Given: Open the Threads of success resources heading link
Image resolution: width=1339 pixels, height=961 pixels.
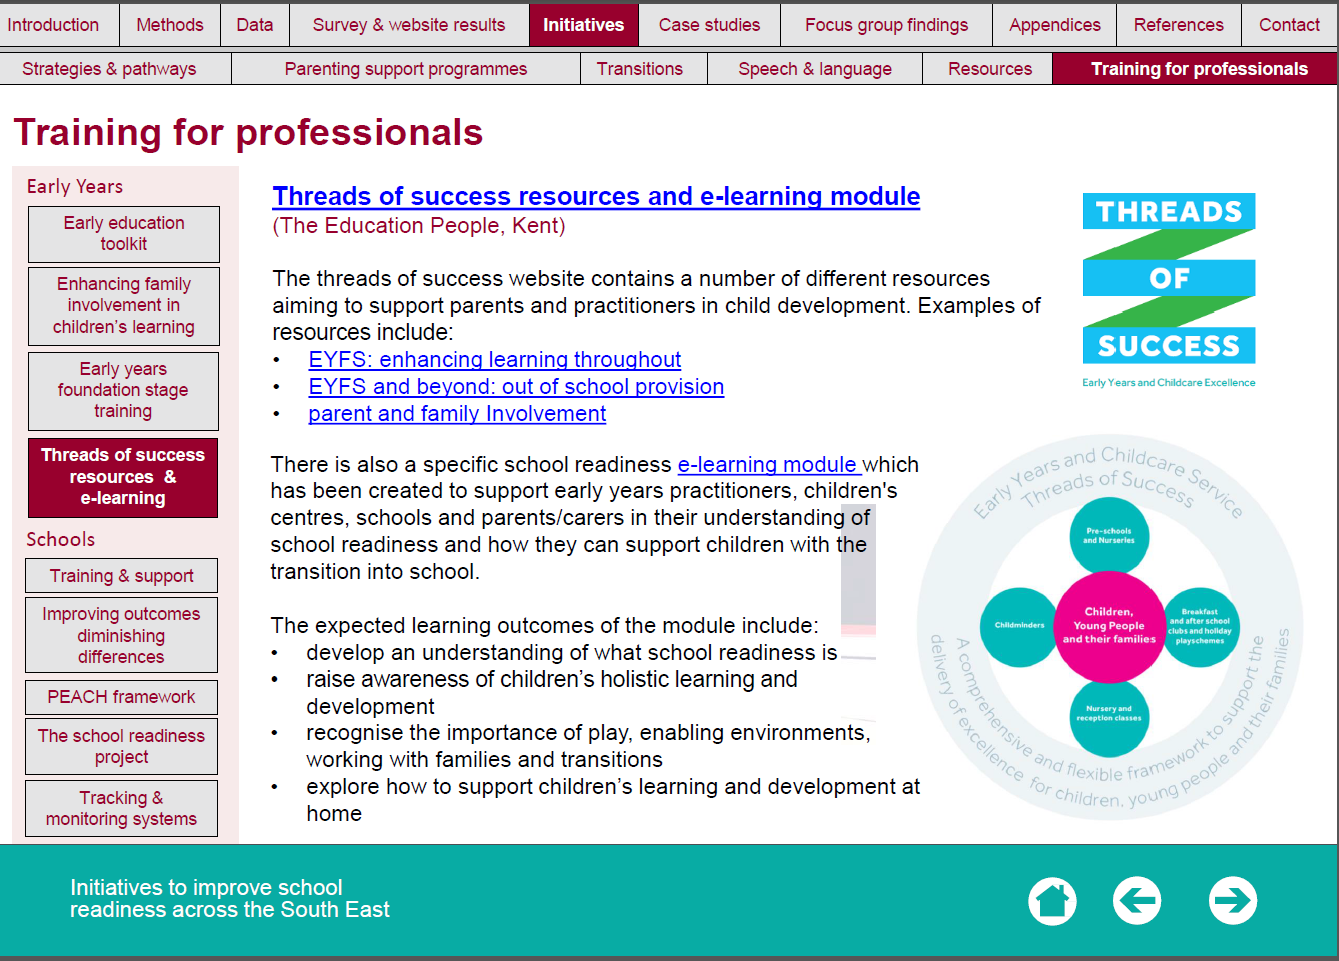Looking at the screenshot, I should pos(596,196).
